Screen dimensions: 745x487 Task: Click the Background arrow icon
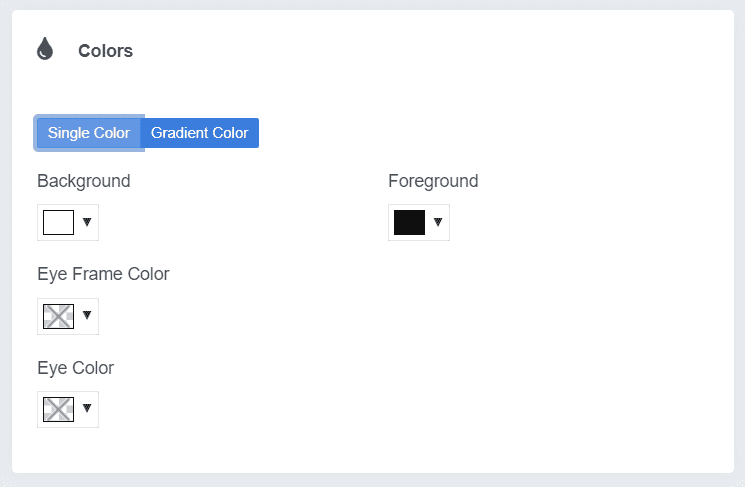click(87, 222)
